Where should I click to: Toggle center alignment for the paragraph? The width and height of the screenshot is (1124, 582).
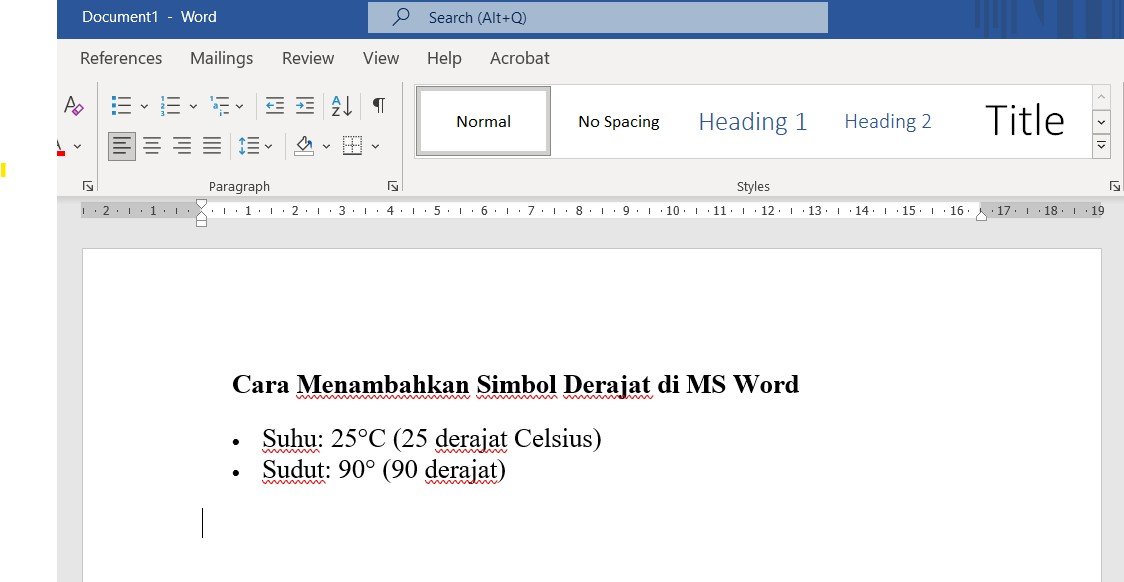pos(152,147)
